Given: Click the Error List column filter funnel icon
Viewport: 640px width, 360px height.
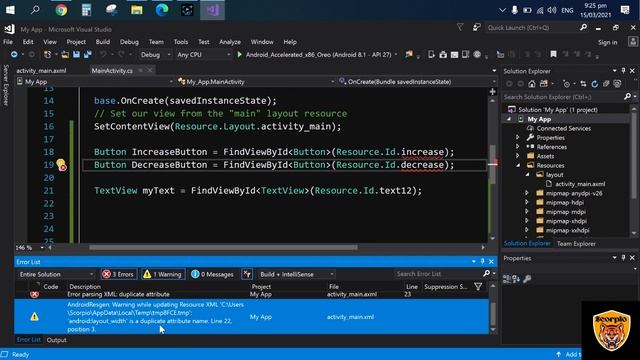Looking at the screenshot, I should (478, 287).
